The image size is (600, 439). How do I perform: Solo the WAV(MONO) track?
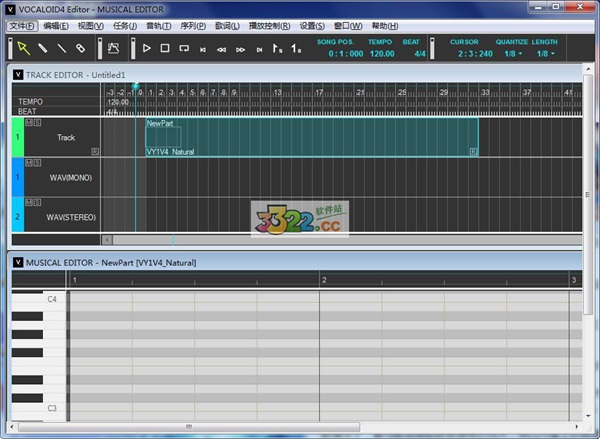coord(37,162)
